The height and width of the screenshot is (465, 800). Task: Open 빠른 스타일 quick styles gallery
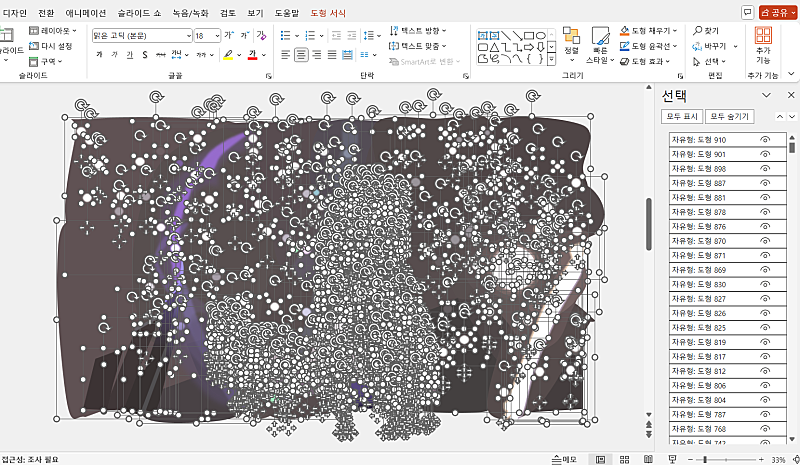(600, 42)
